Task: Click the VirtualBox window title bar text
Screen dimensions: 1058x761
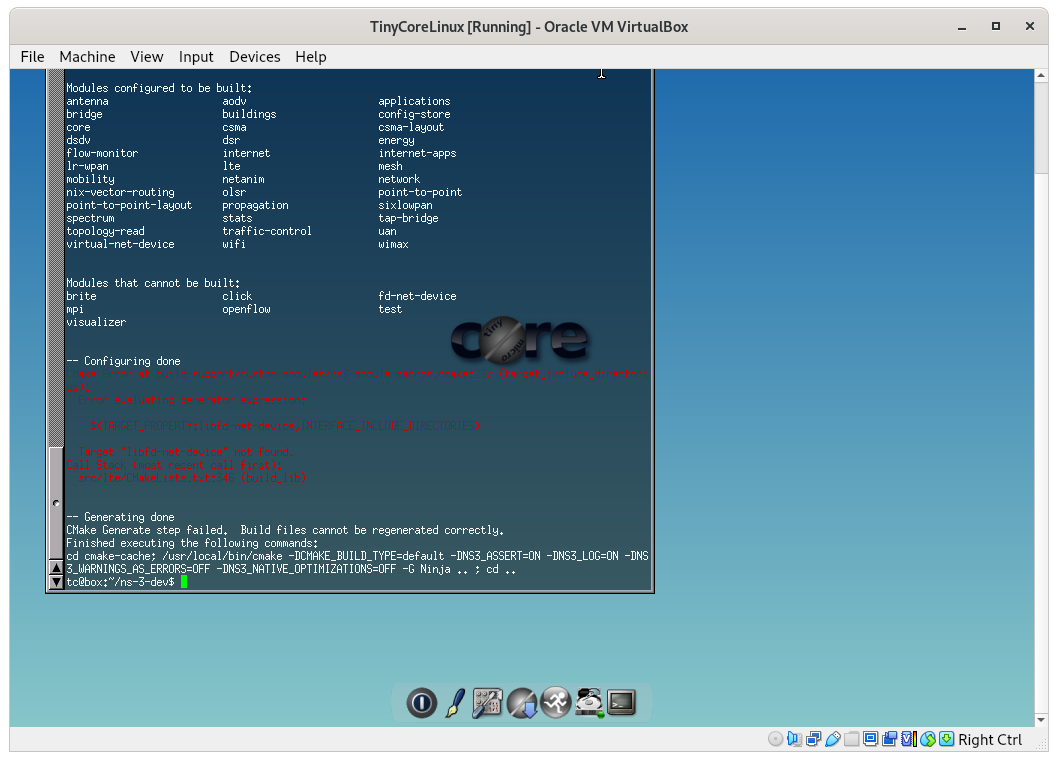Action: 529,27
